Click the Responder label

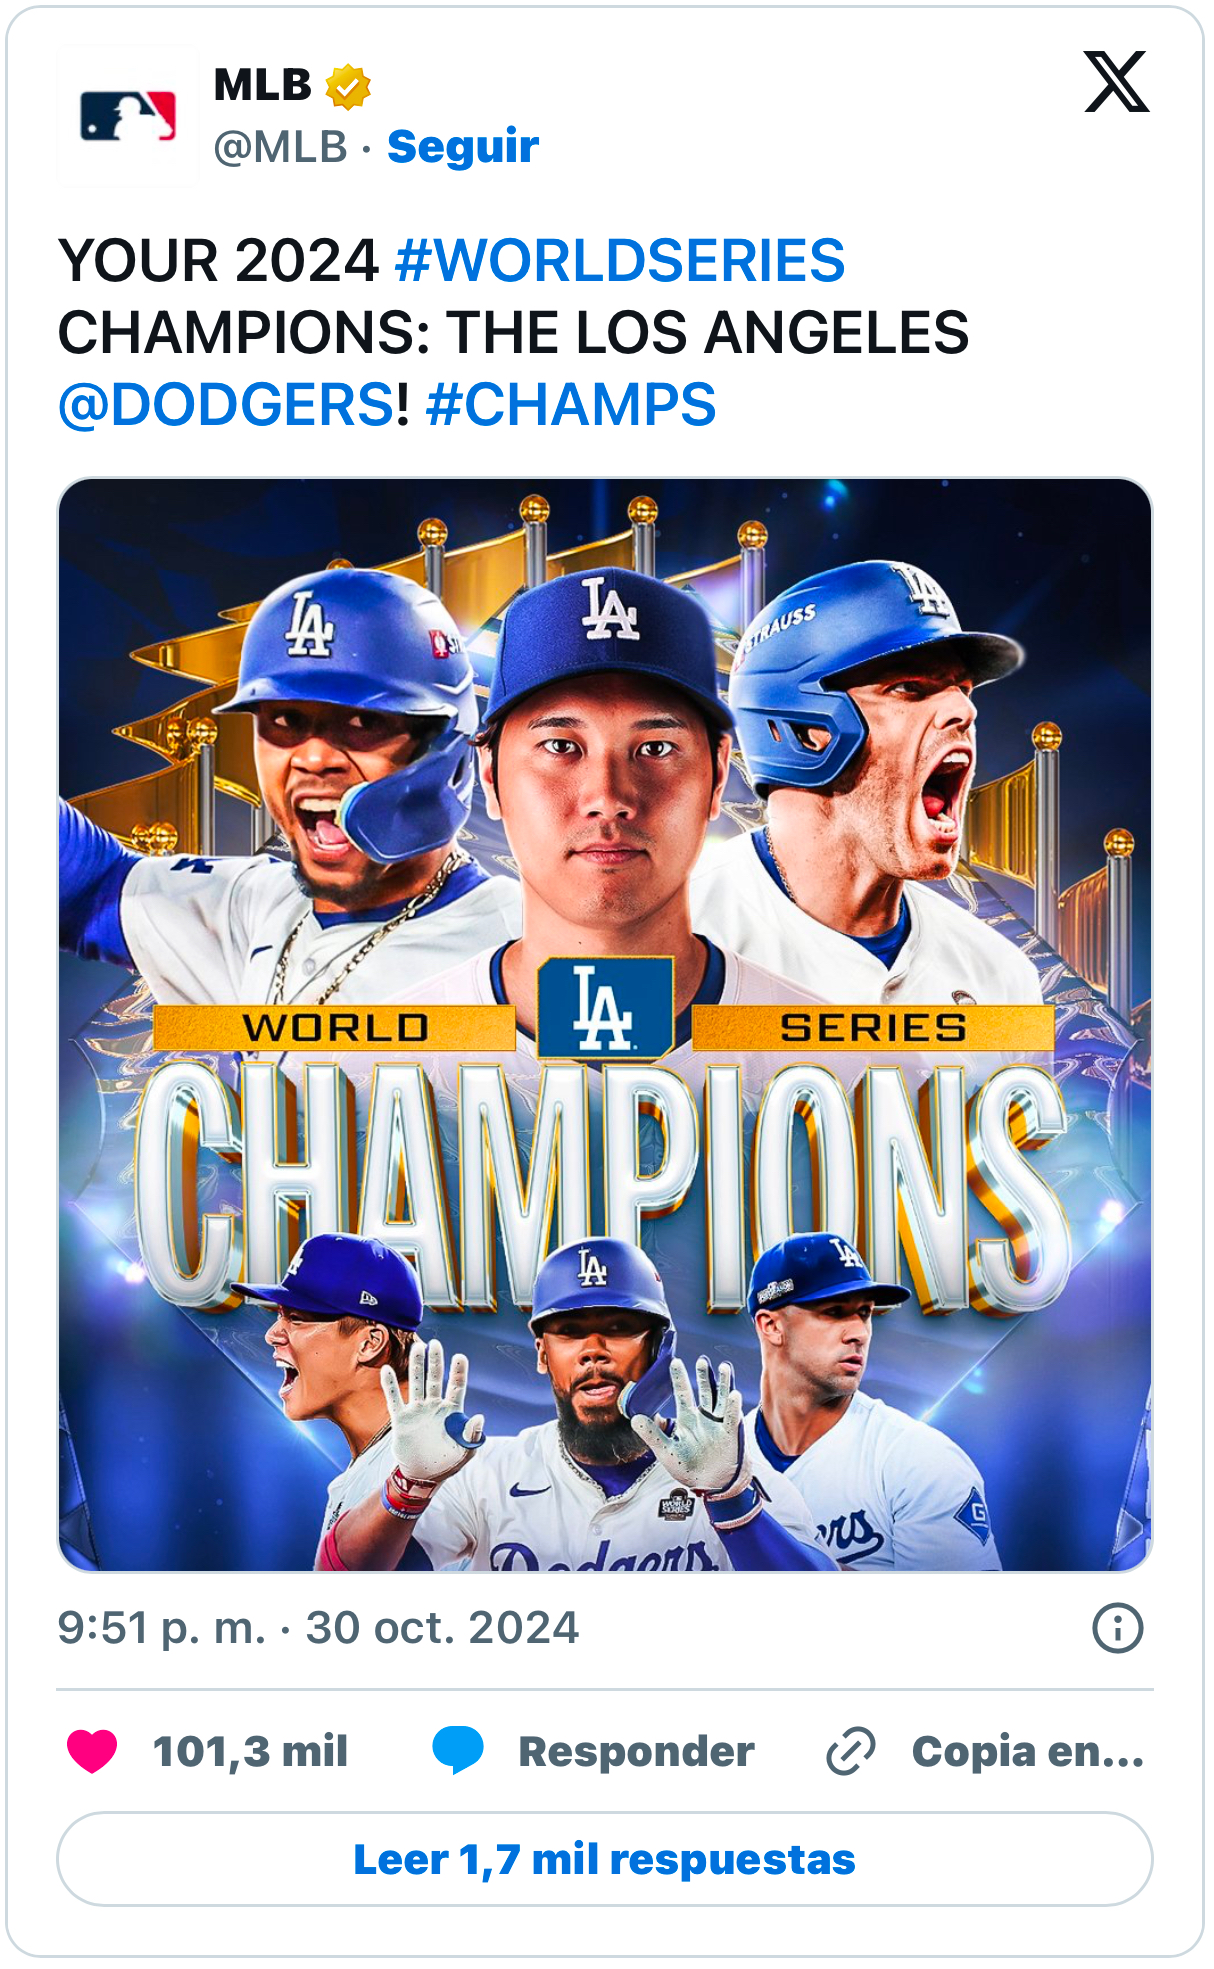pos(636,1751)
